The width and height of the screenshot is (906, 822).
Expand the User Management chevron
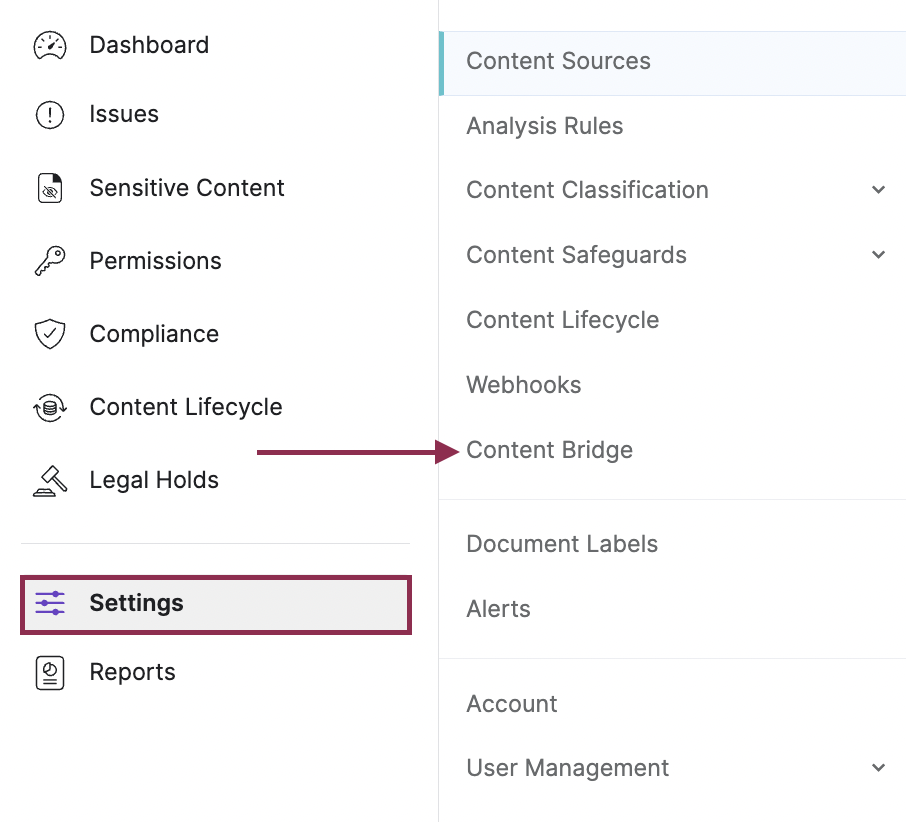[878, 768]
